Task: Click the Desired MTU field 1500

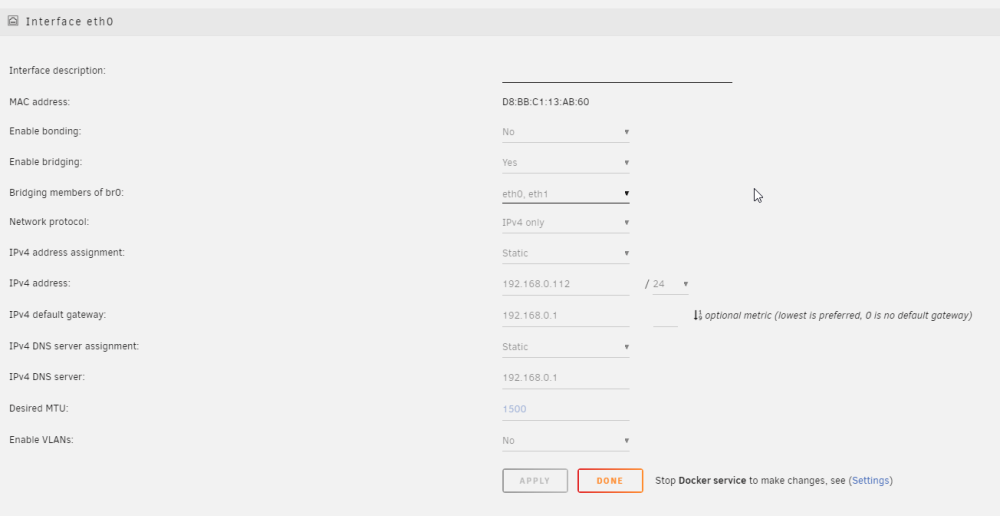Action: pyautogui.click(x=566, y=409)
